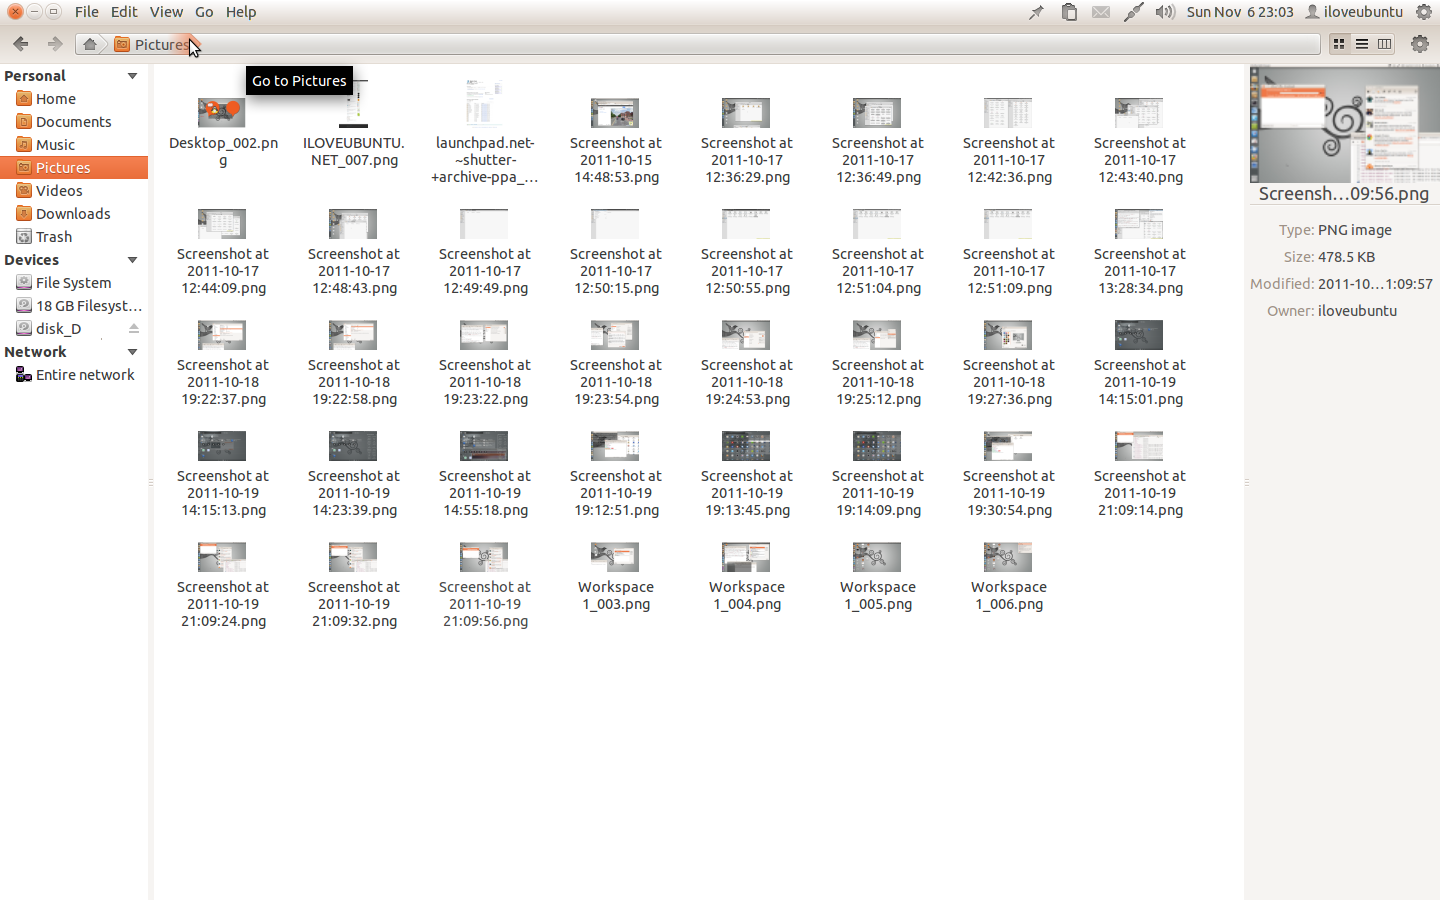Open 18 GB Filesystem device

[x=74, y=306]
